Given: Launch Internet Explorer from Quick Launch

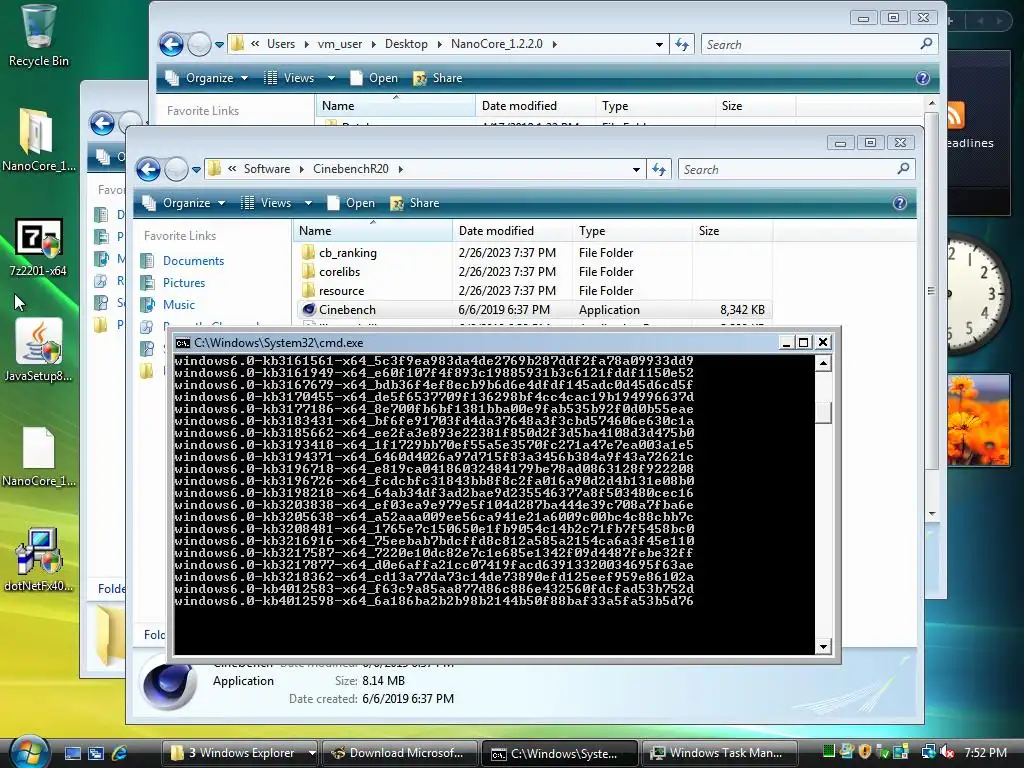Looking at the screenshot, I should 120,753.
